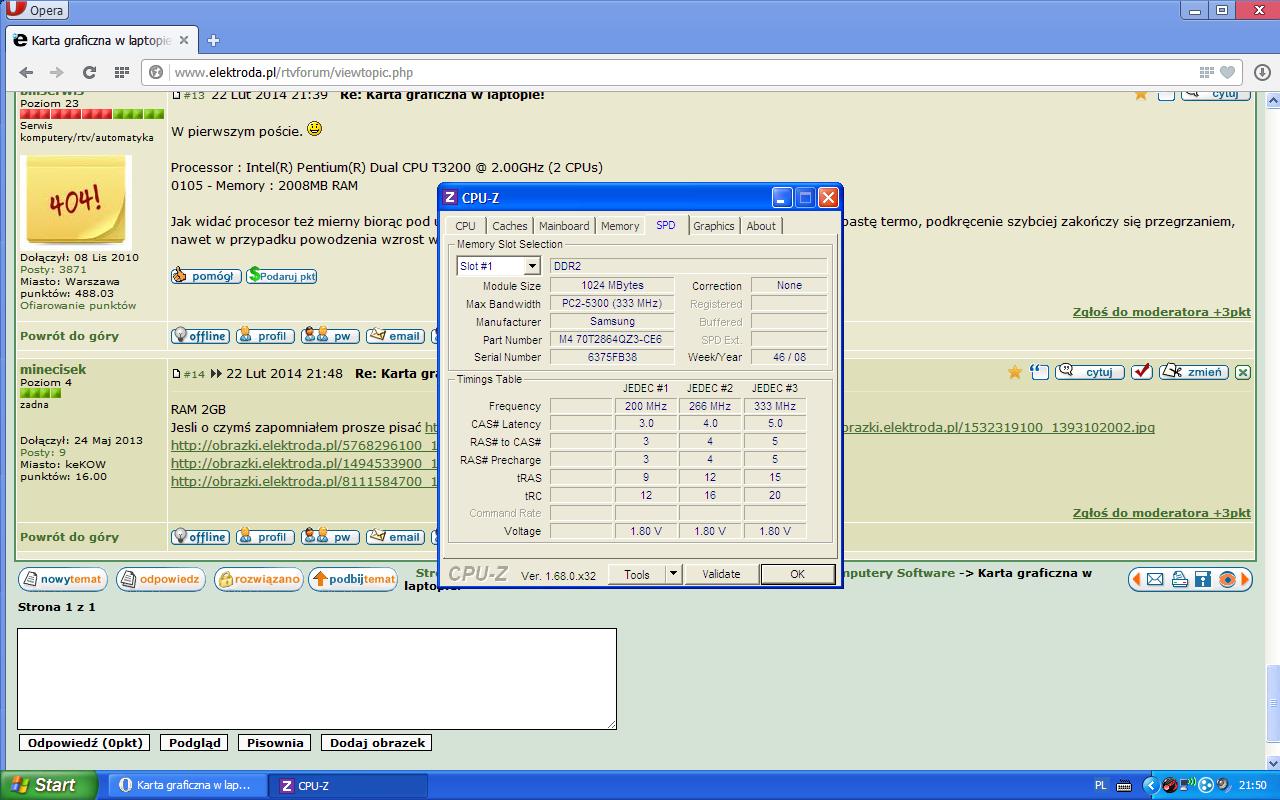Click the floppy disk save icon in topic tools
This screenshot has height=800, width=1280.
pyautogui.click(x=1203, y=579)
